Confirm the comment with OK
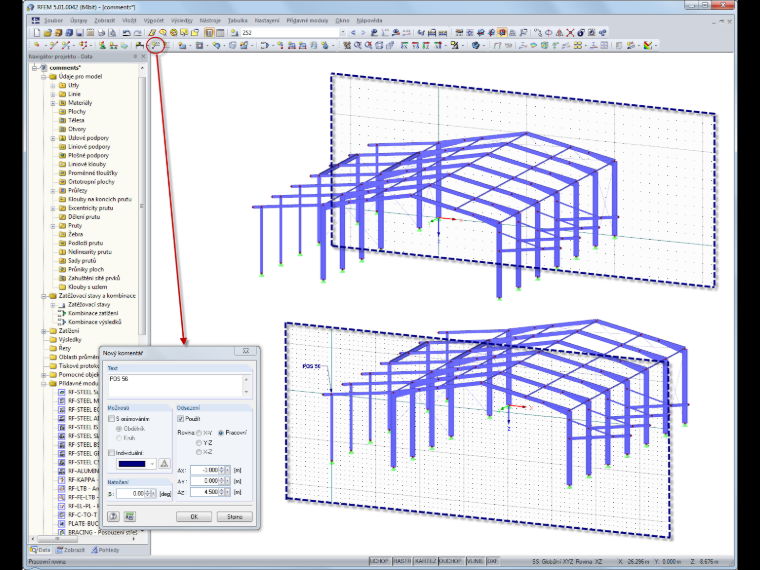This screenshot has width=760, height=570. tap(194, 517)
